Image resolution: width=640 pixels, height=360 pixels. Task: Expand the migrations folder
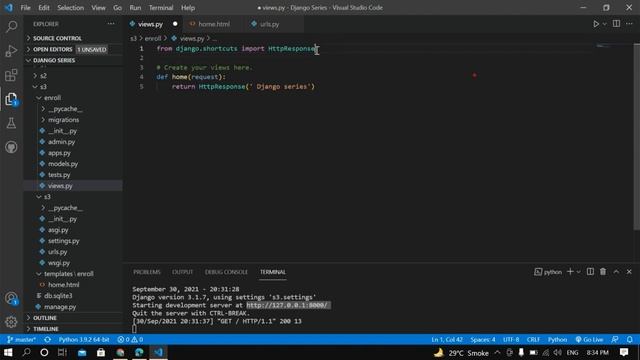coord(73,120)
